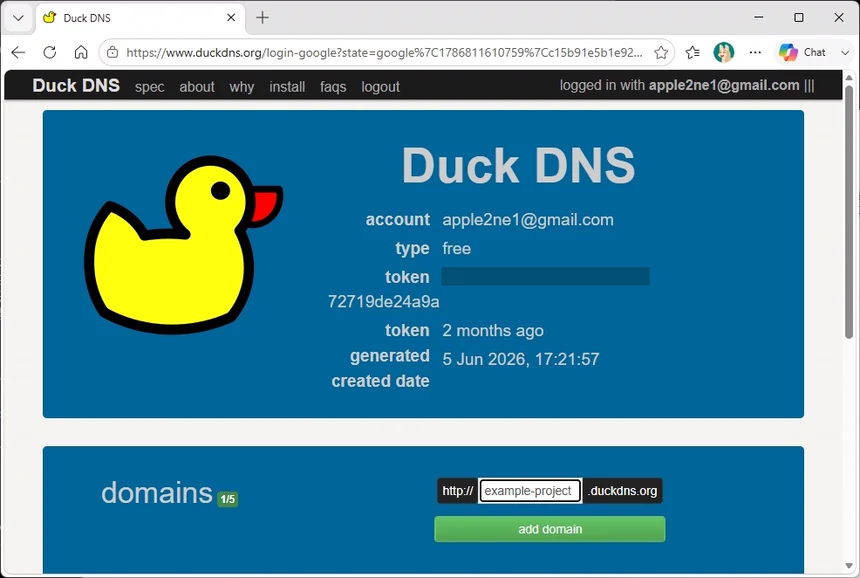Image resolution: width=860 pixels, height=578 pixels.
Task: Click the 'http://' prefix label
Action: (457, 491)
